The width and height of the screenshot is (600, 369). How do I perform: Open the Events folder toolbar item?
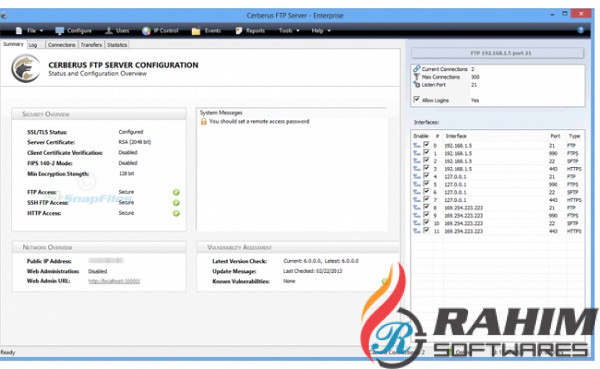coord(206,31)
